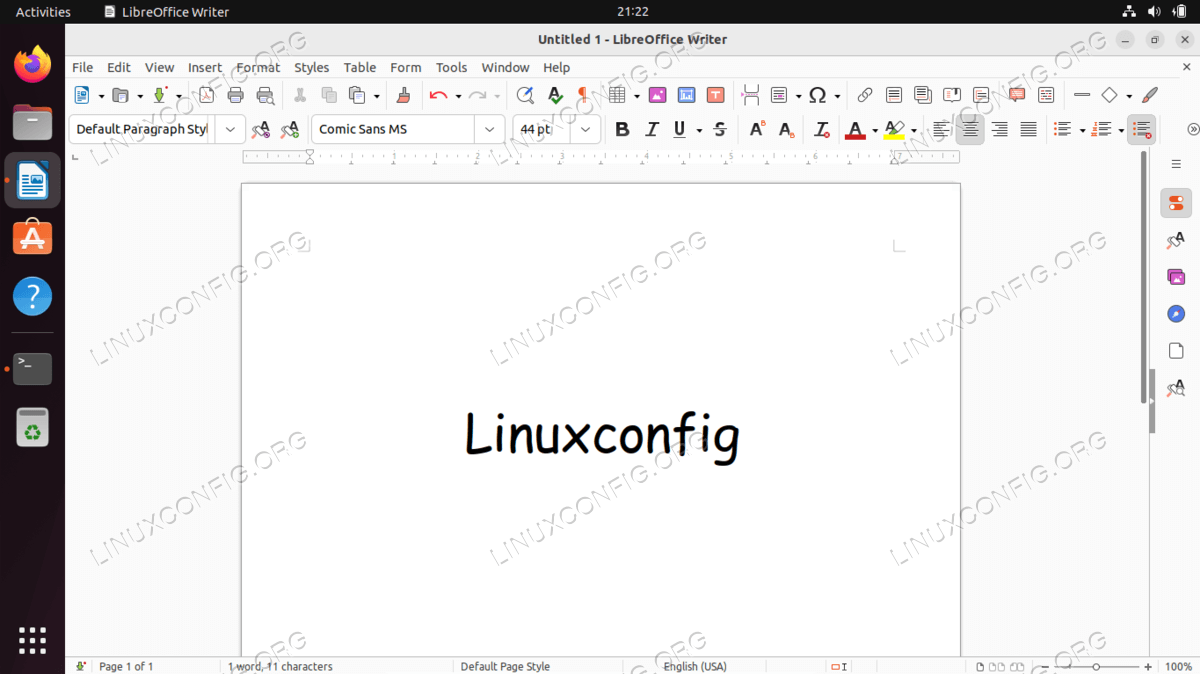1200x674 pixels.
Task: Open the Format menu
Action: pos(258,67)
